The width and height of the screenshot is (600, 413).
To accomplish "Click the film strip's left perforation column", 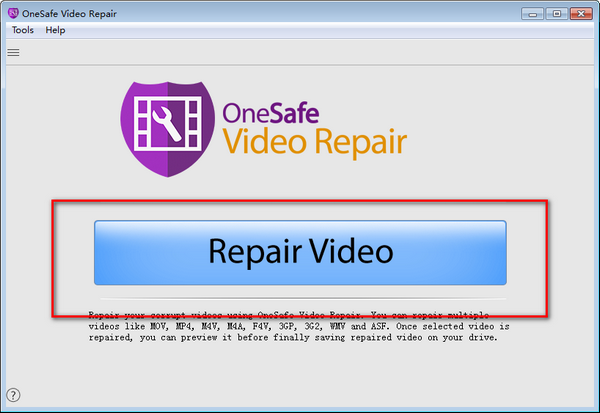I will [x=142, y=124].
